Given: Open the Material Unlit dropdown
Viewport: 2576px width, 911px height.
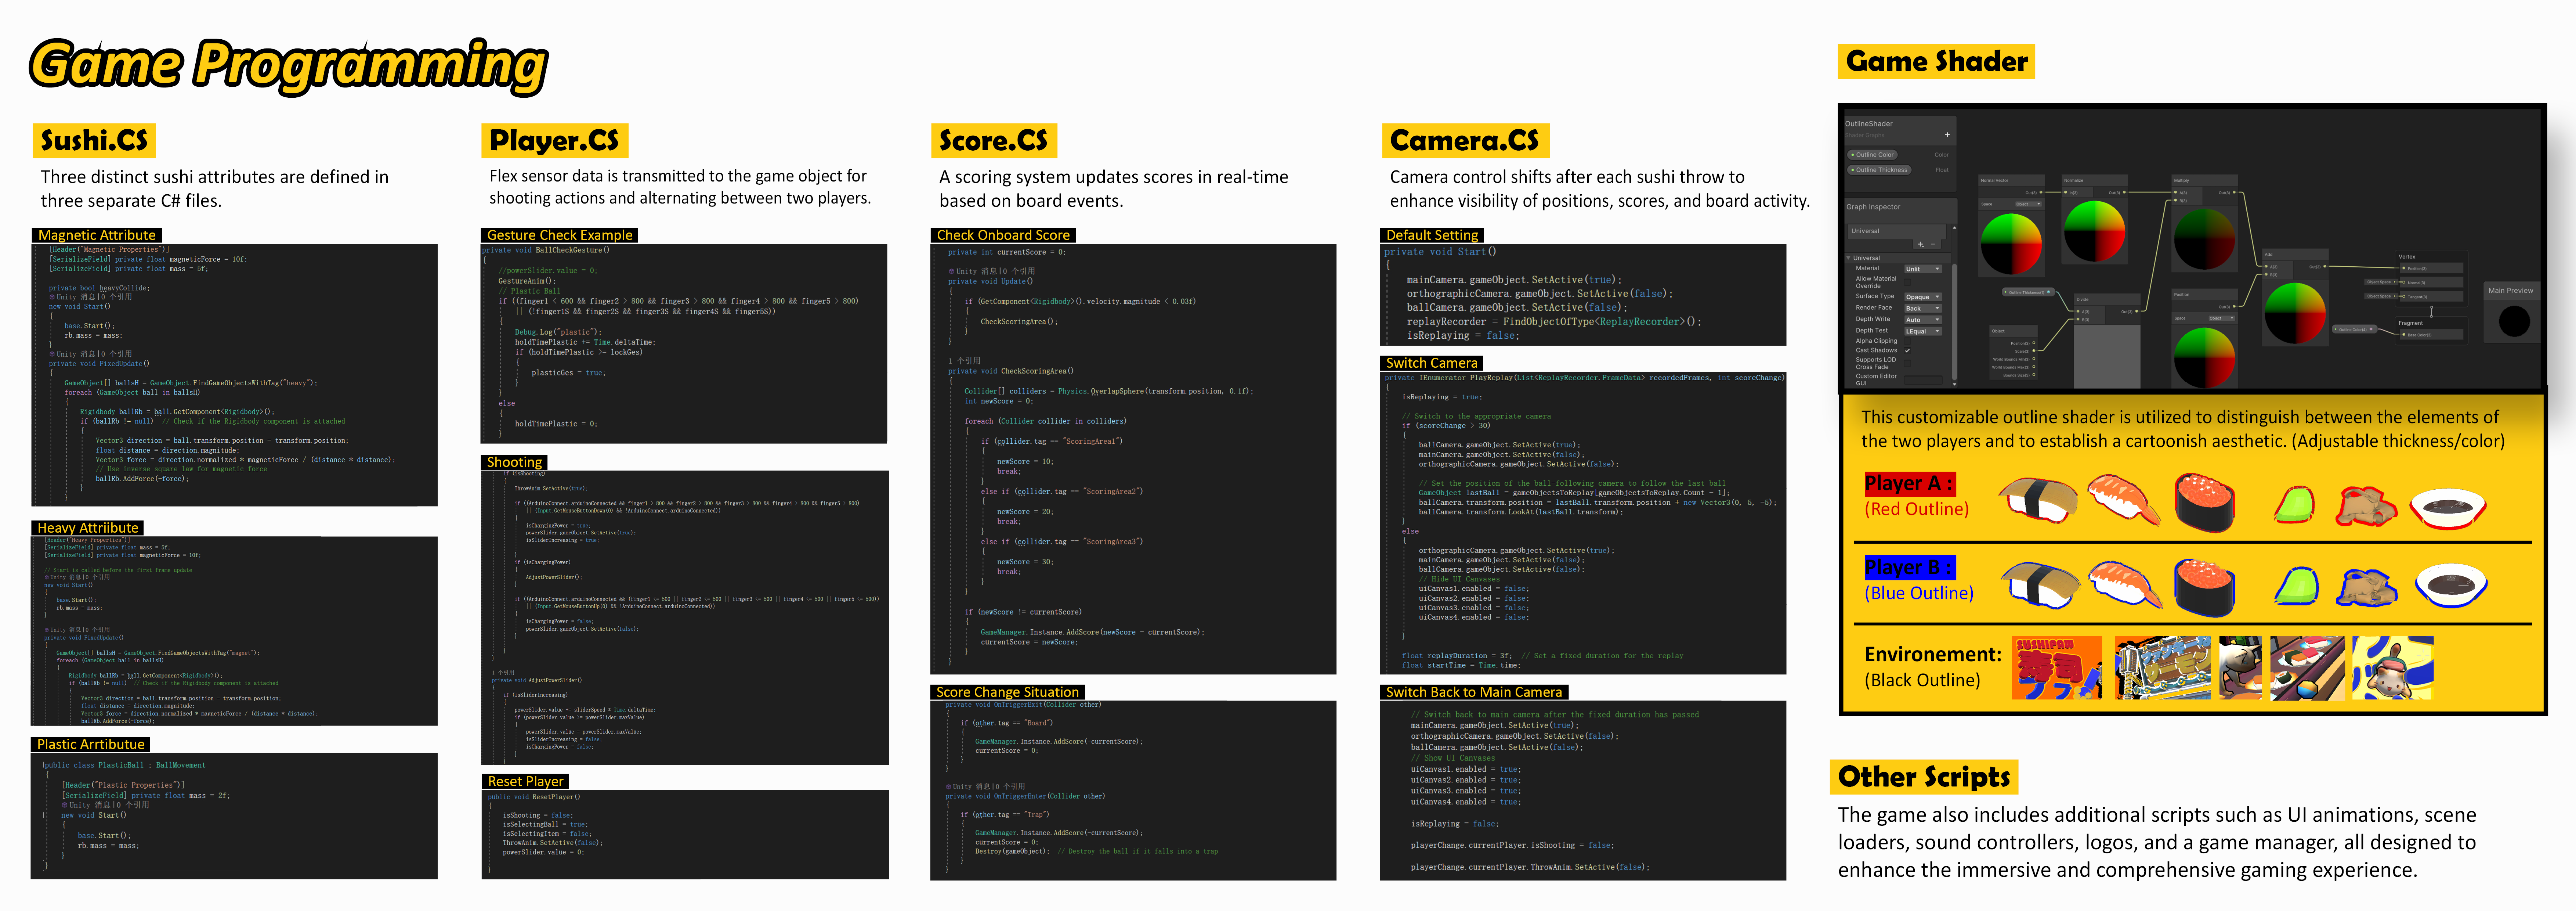Looking at the screenshot, I should click(1923, 269).
